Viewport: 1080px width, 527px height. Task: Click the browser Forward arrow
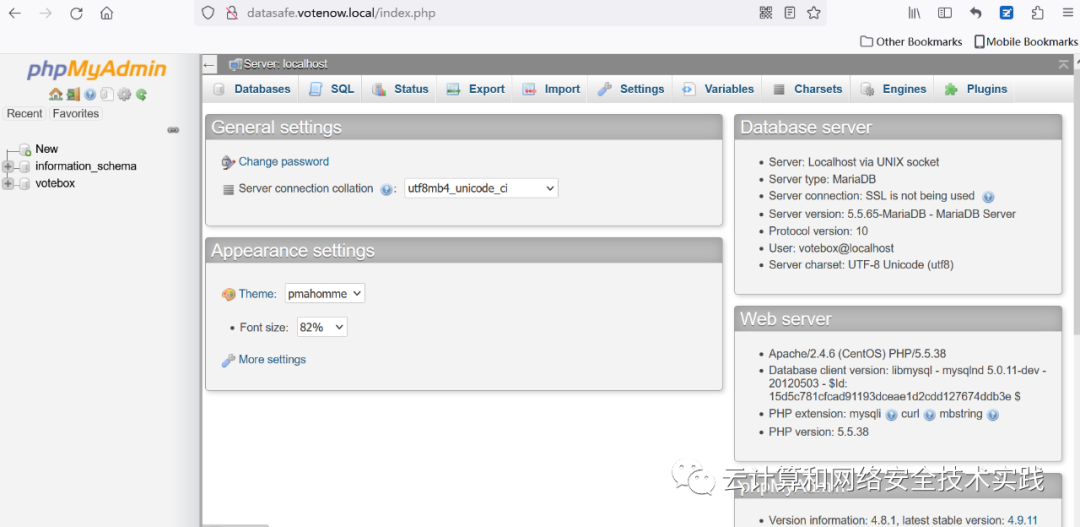click(45, 13)
